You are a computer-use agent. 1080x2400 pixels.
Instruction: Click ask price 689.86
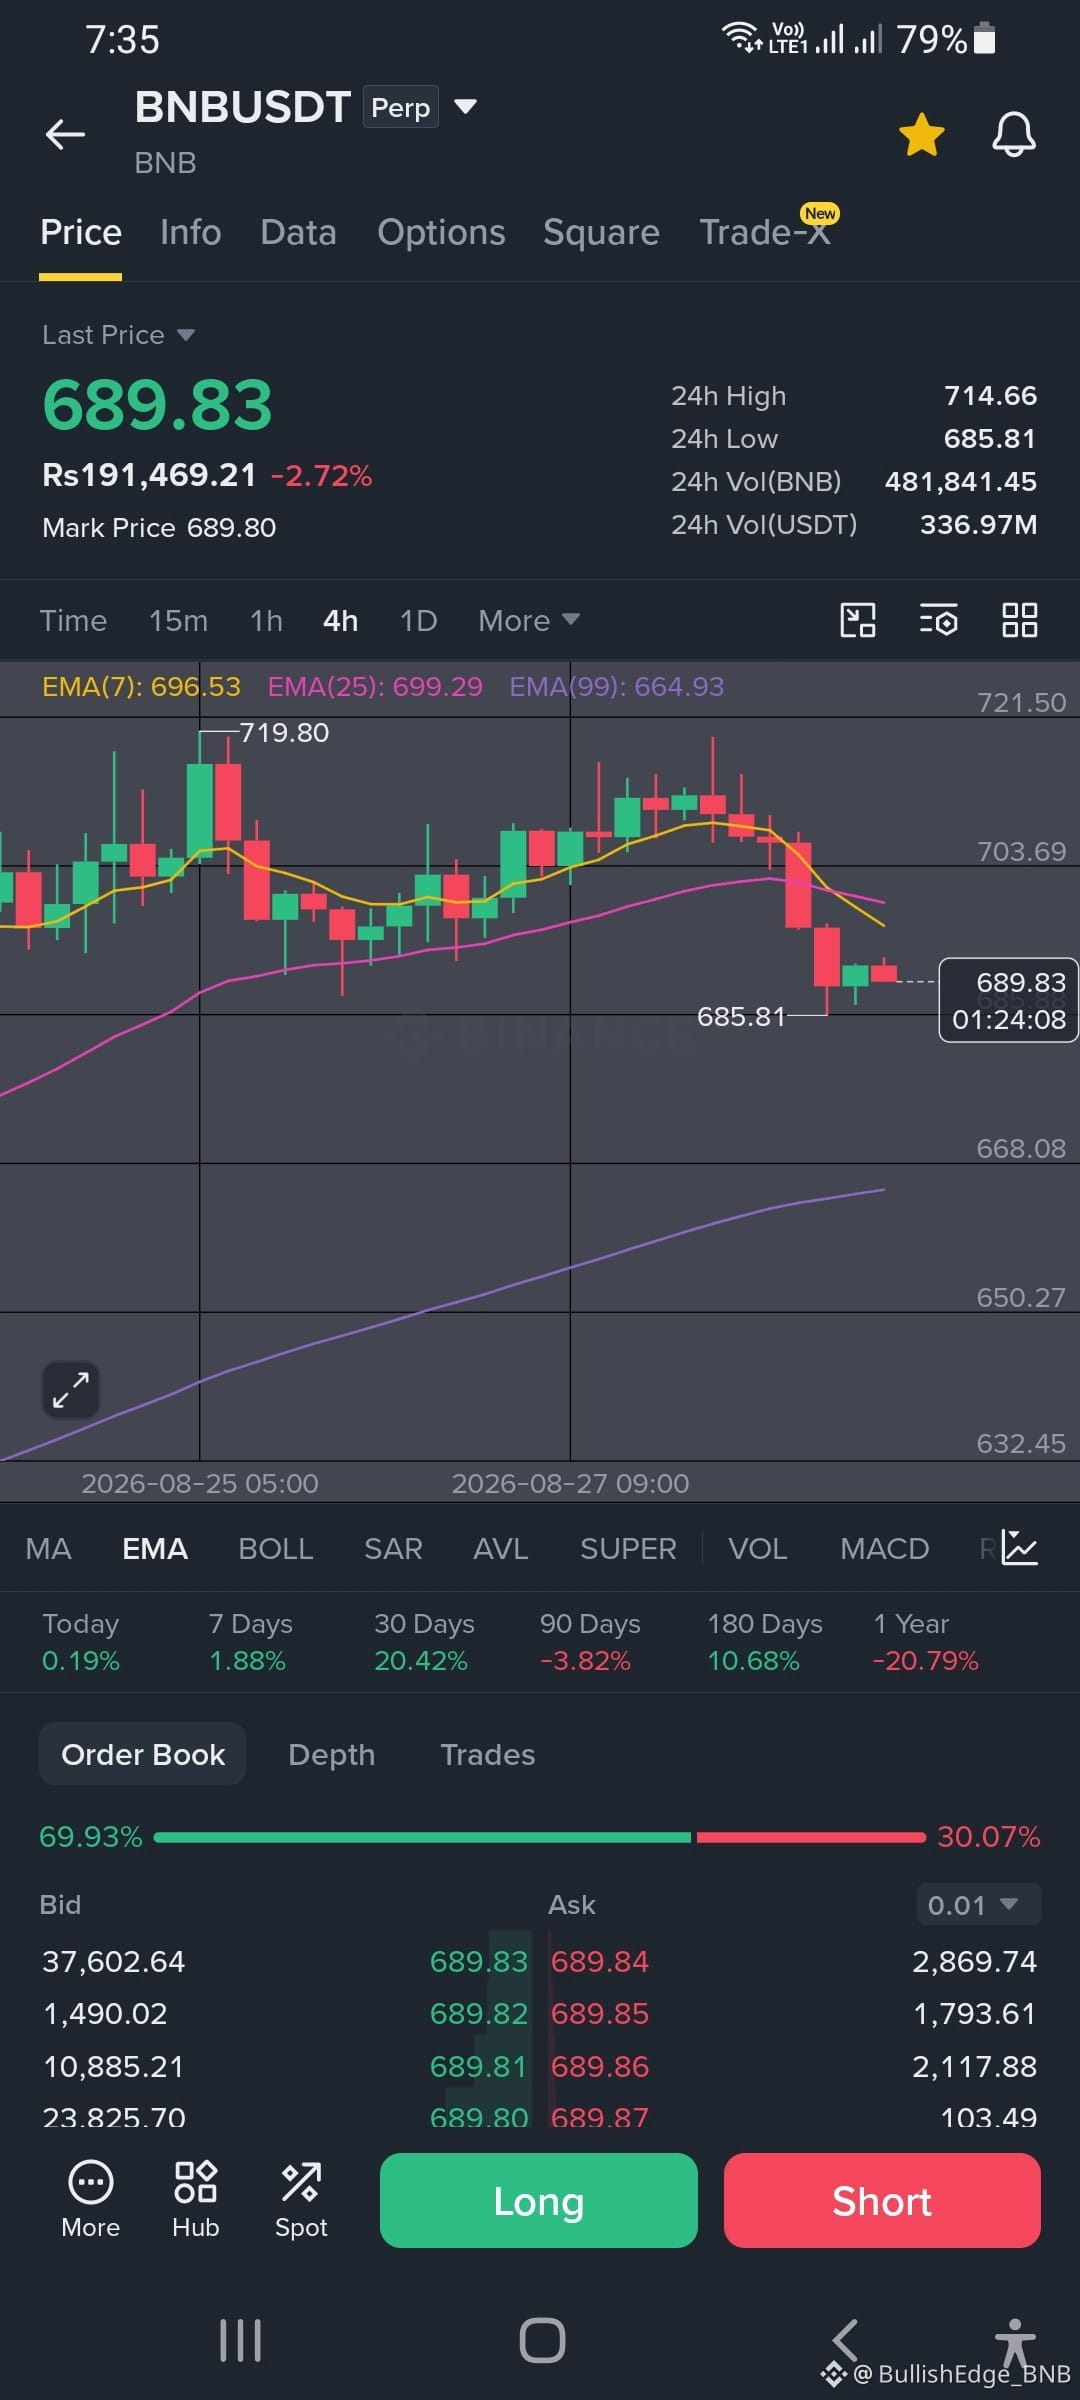pyautogui.click(x=600, y=2066)
